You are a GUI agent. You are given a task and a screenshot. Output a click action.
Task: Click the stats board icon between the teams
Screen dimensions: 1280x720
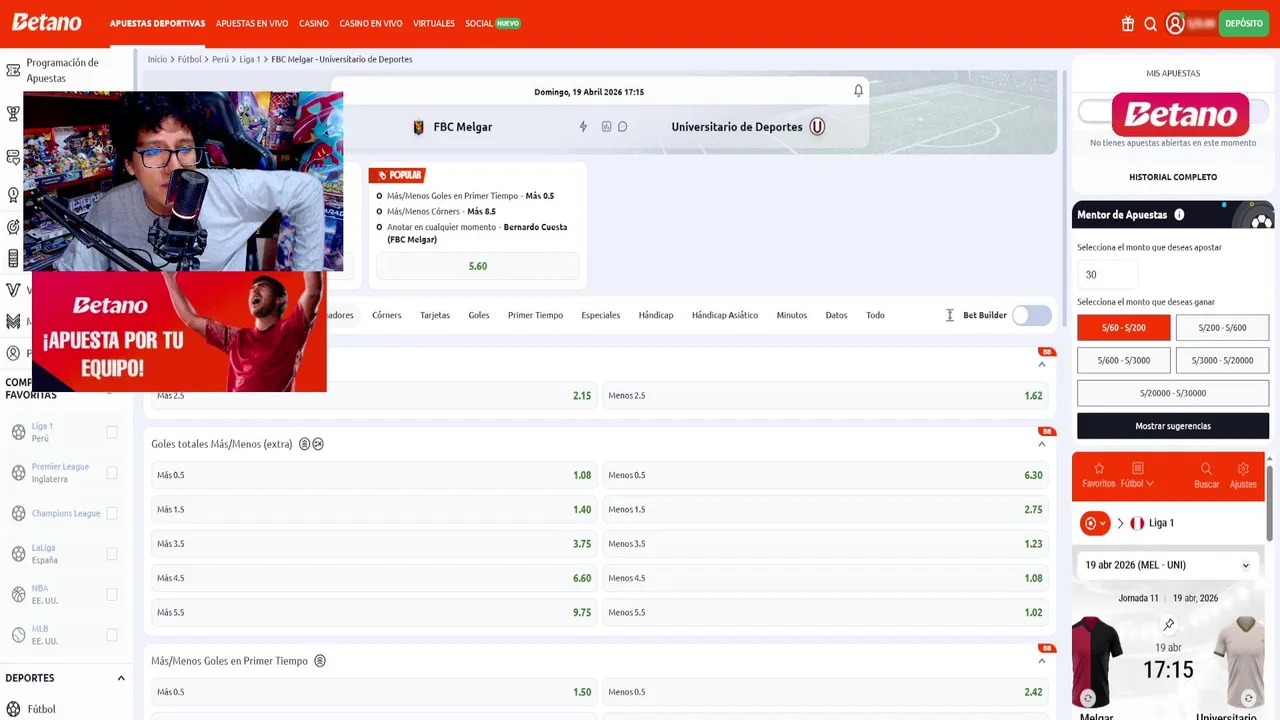tap(606, 127)
